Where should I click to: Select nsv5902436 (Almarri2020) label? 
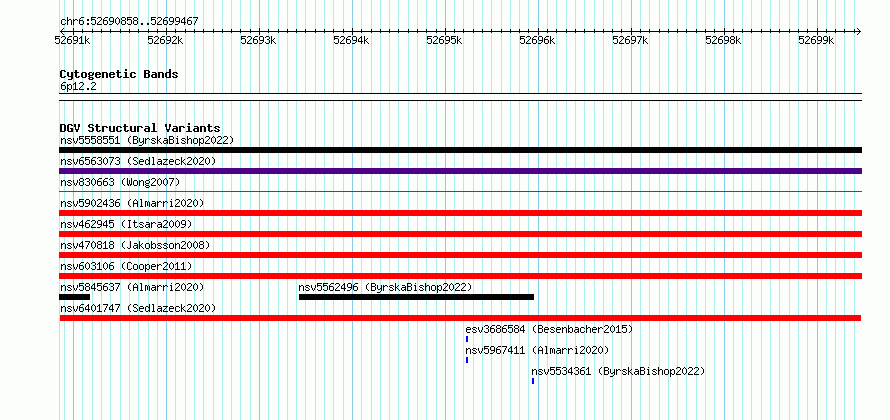132,203
